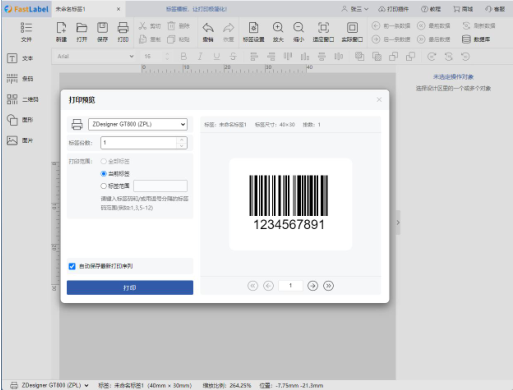Click the actual-size window icon

pyautogui.click(x=352, y=28)
